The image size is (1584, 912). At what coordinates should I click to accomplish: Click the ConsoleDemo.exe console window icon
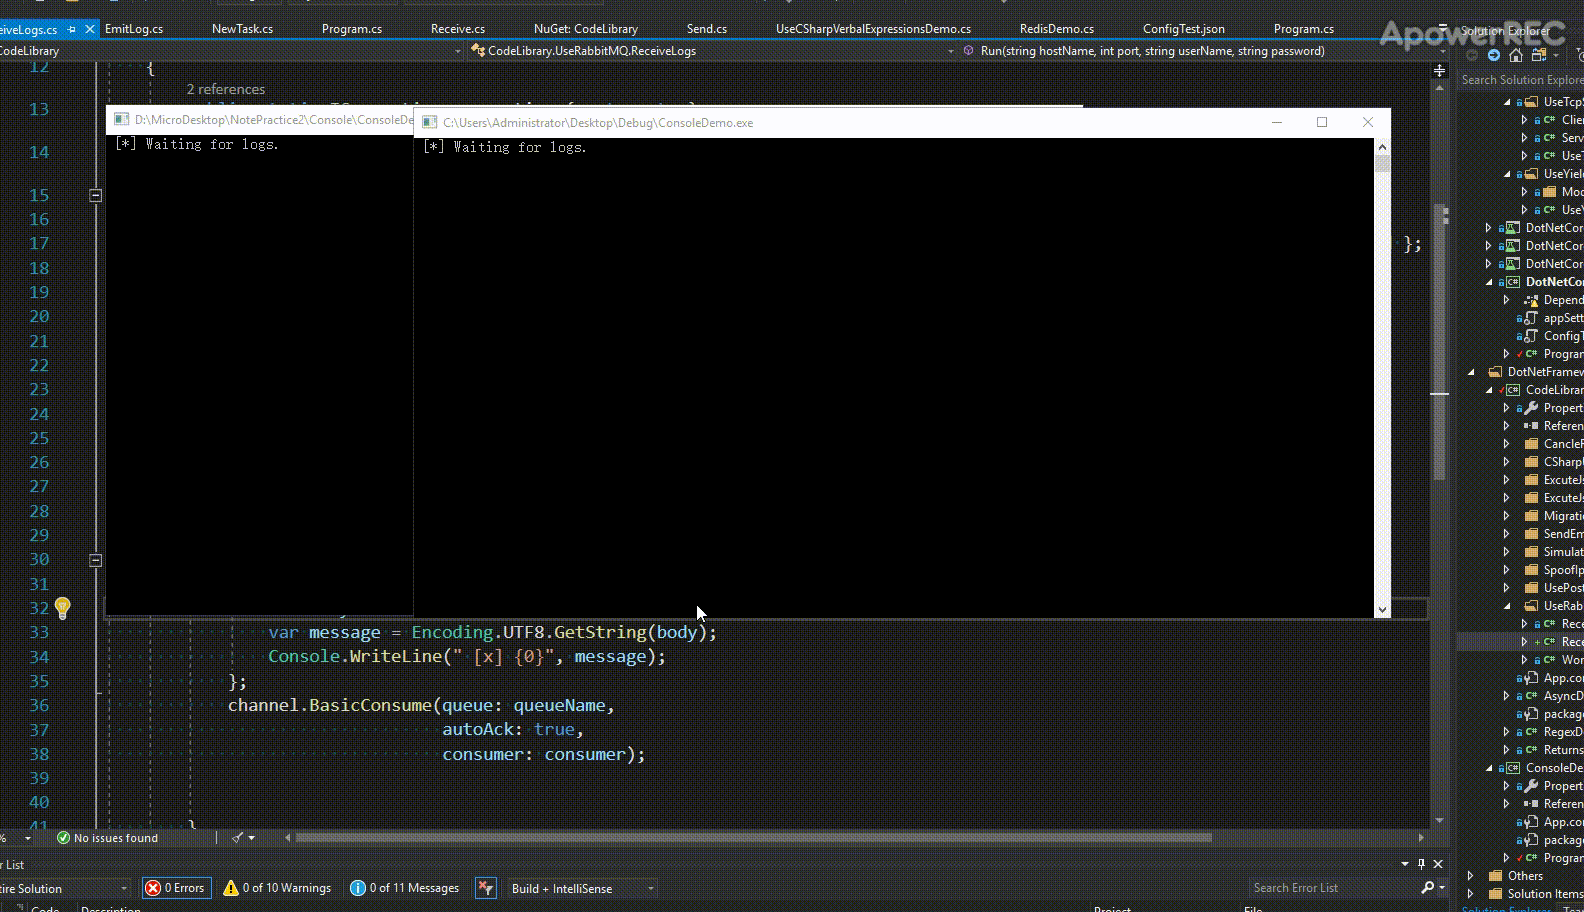pyautogui.click(x=430, y=123)
